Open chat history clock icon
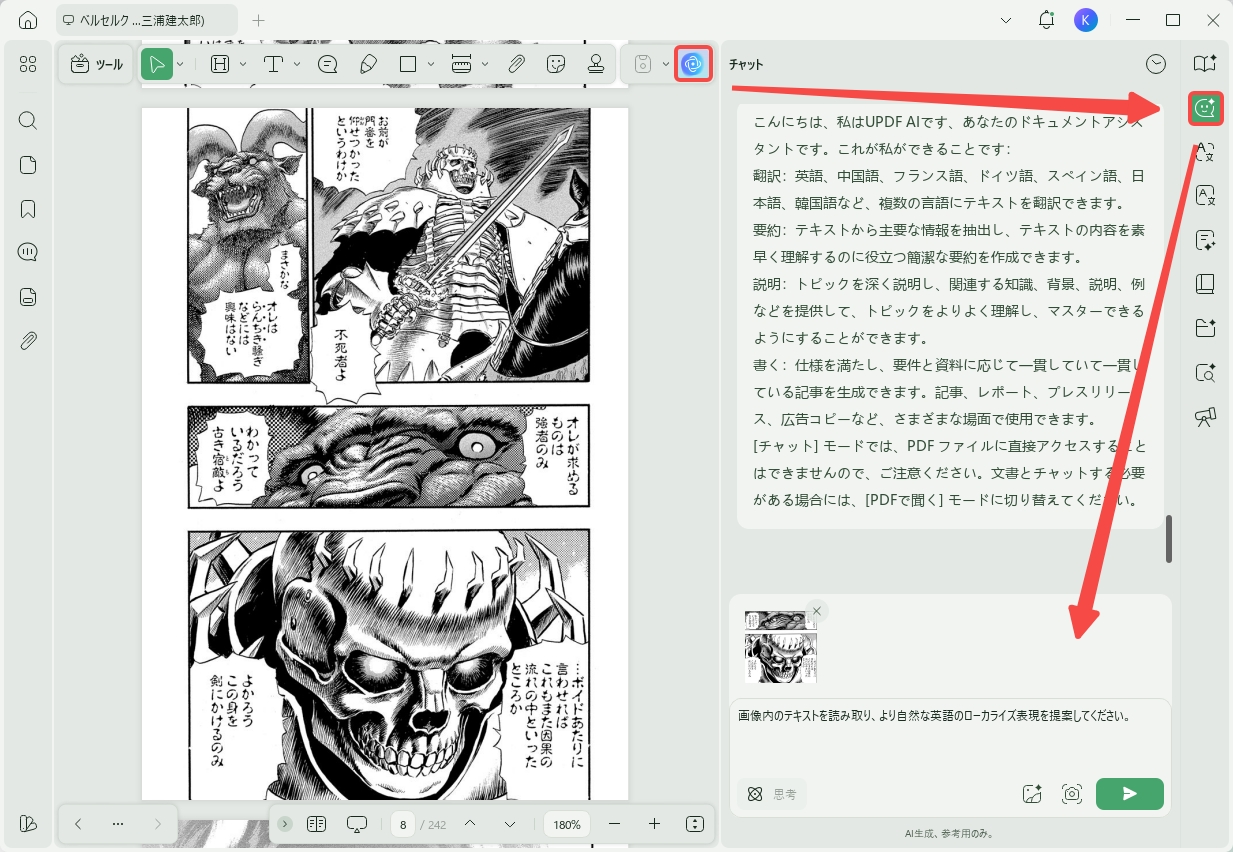Viewport: 1233px width, 852px height. [x=1156, y=64]
